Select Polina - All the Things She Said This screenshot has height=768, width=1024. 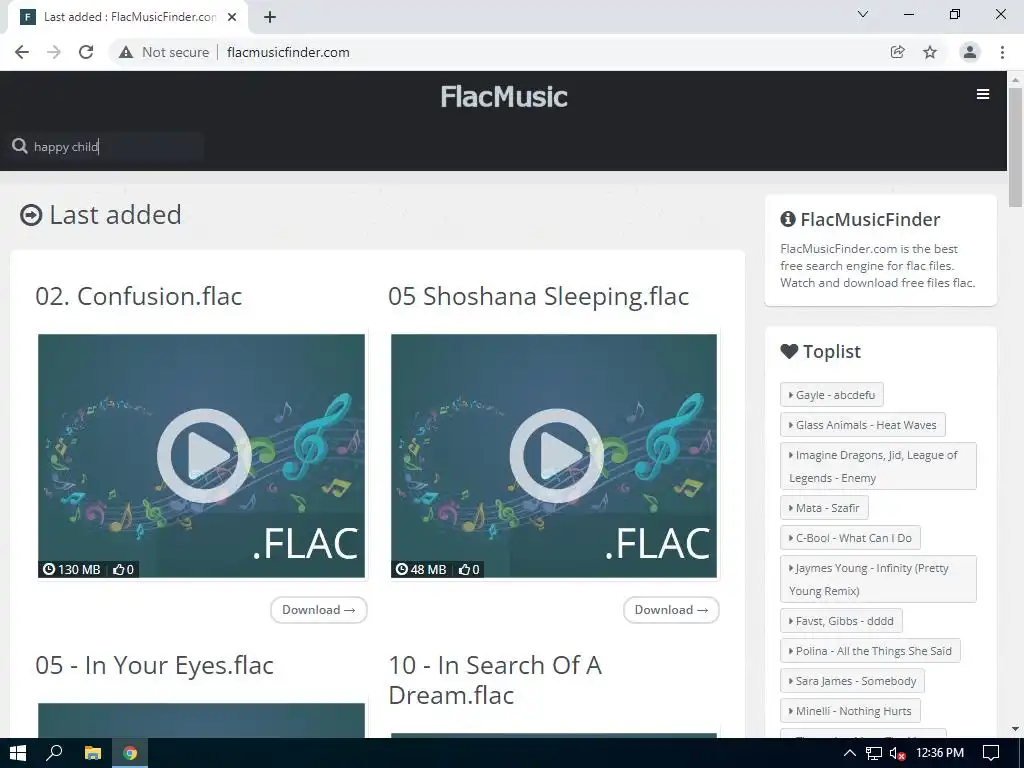870,651
